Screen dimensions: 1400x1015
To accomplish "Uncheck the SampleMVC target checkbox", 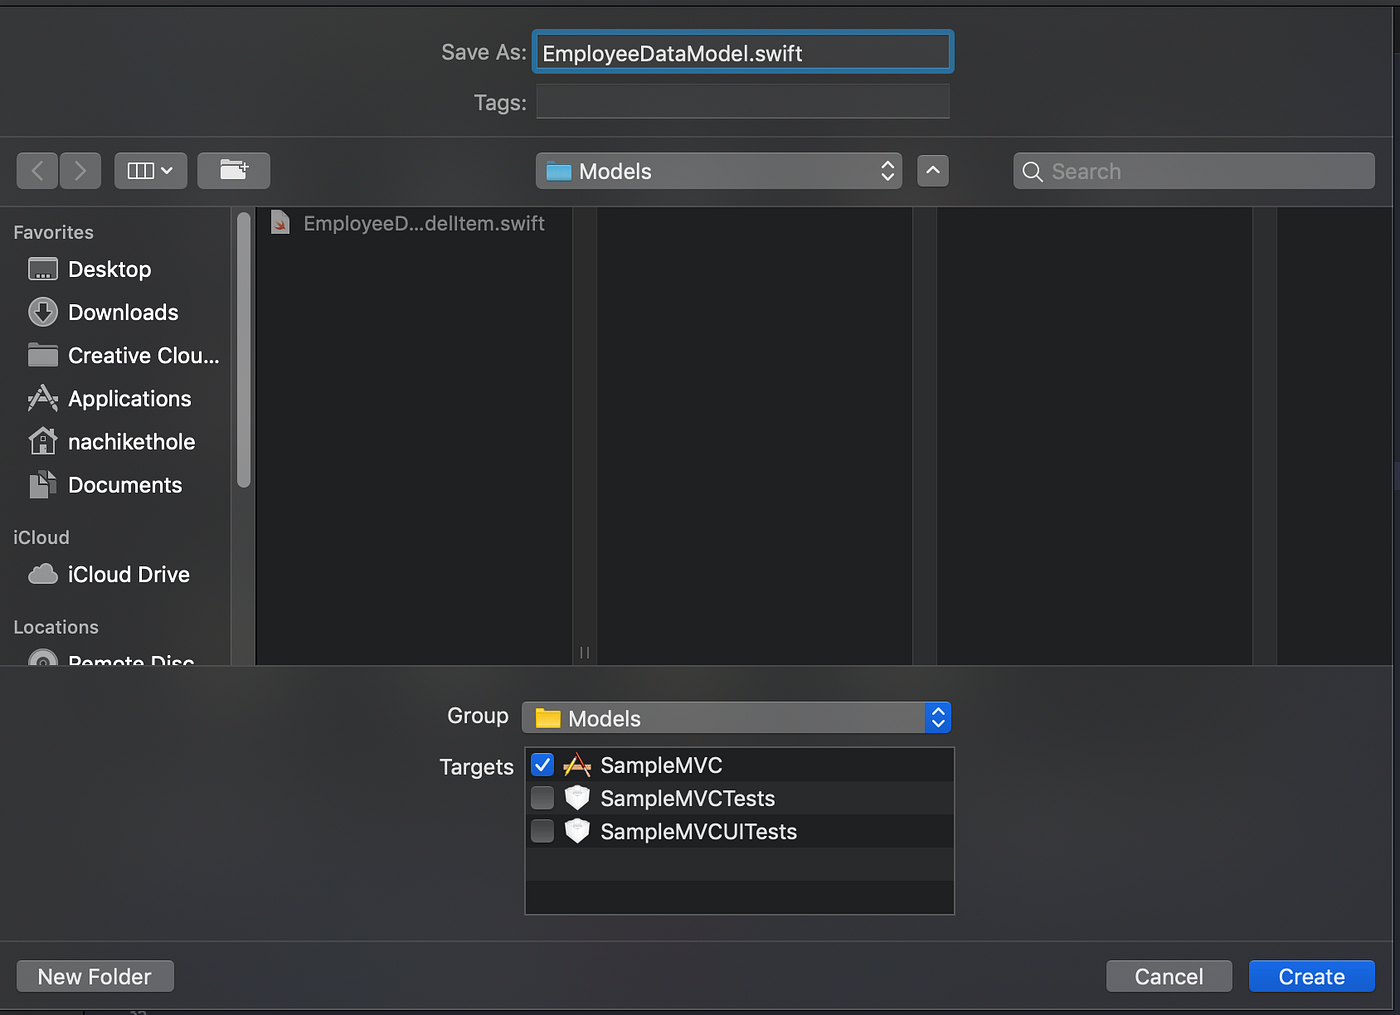I will [x=541, y=764].
